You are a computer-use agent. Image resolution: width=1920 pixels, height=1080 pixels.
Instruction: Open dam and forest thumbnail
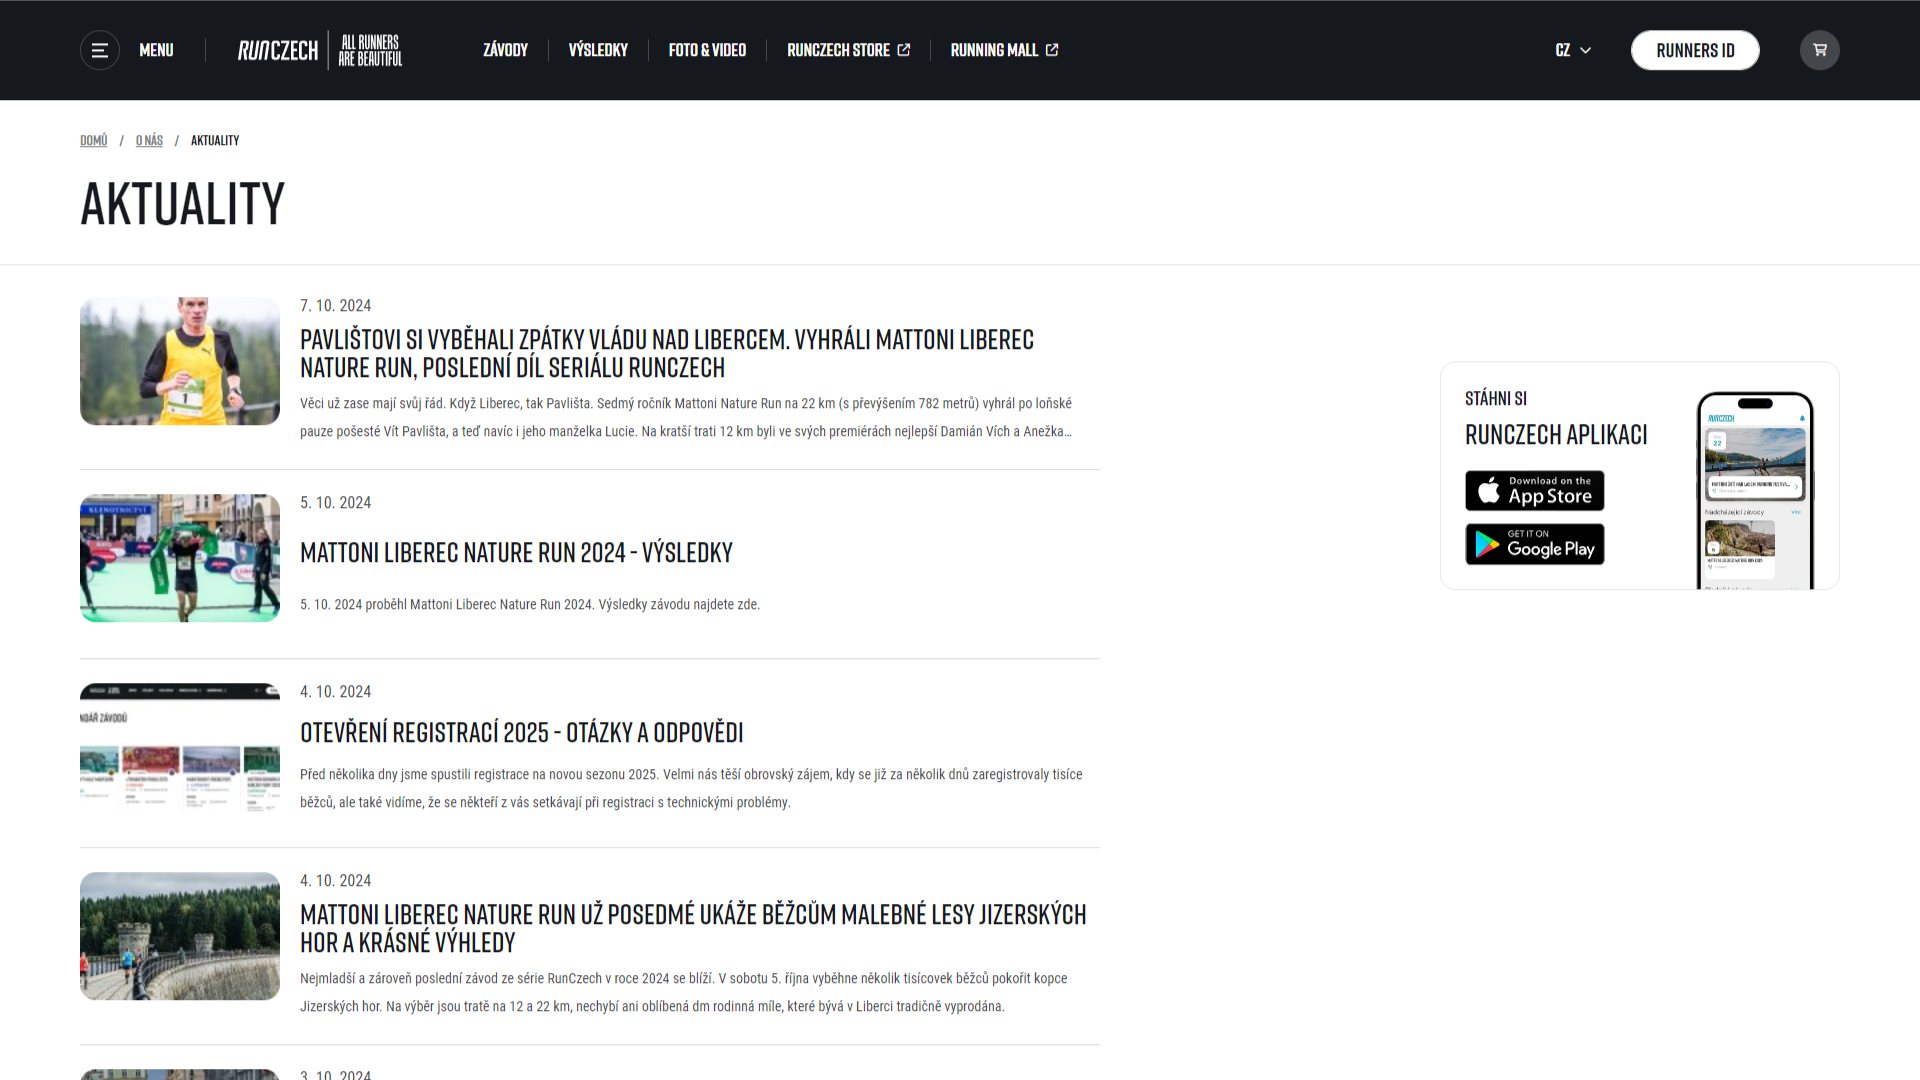pos(180,936)
